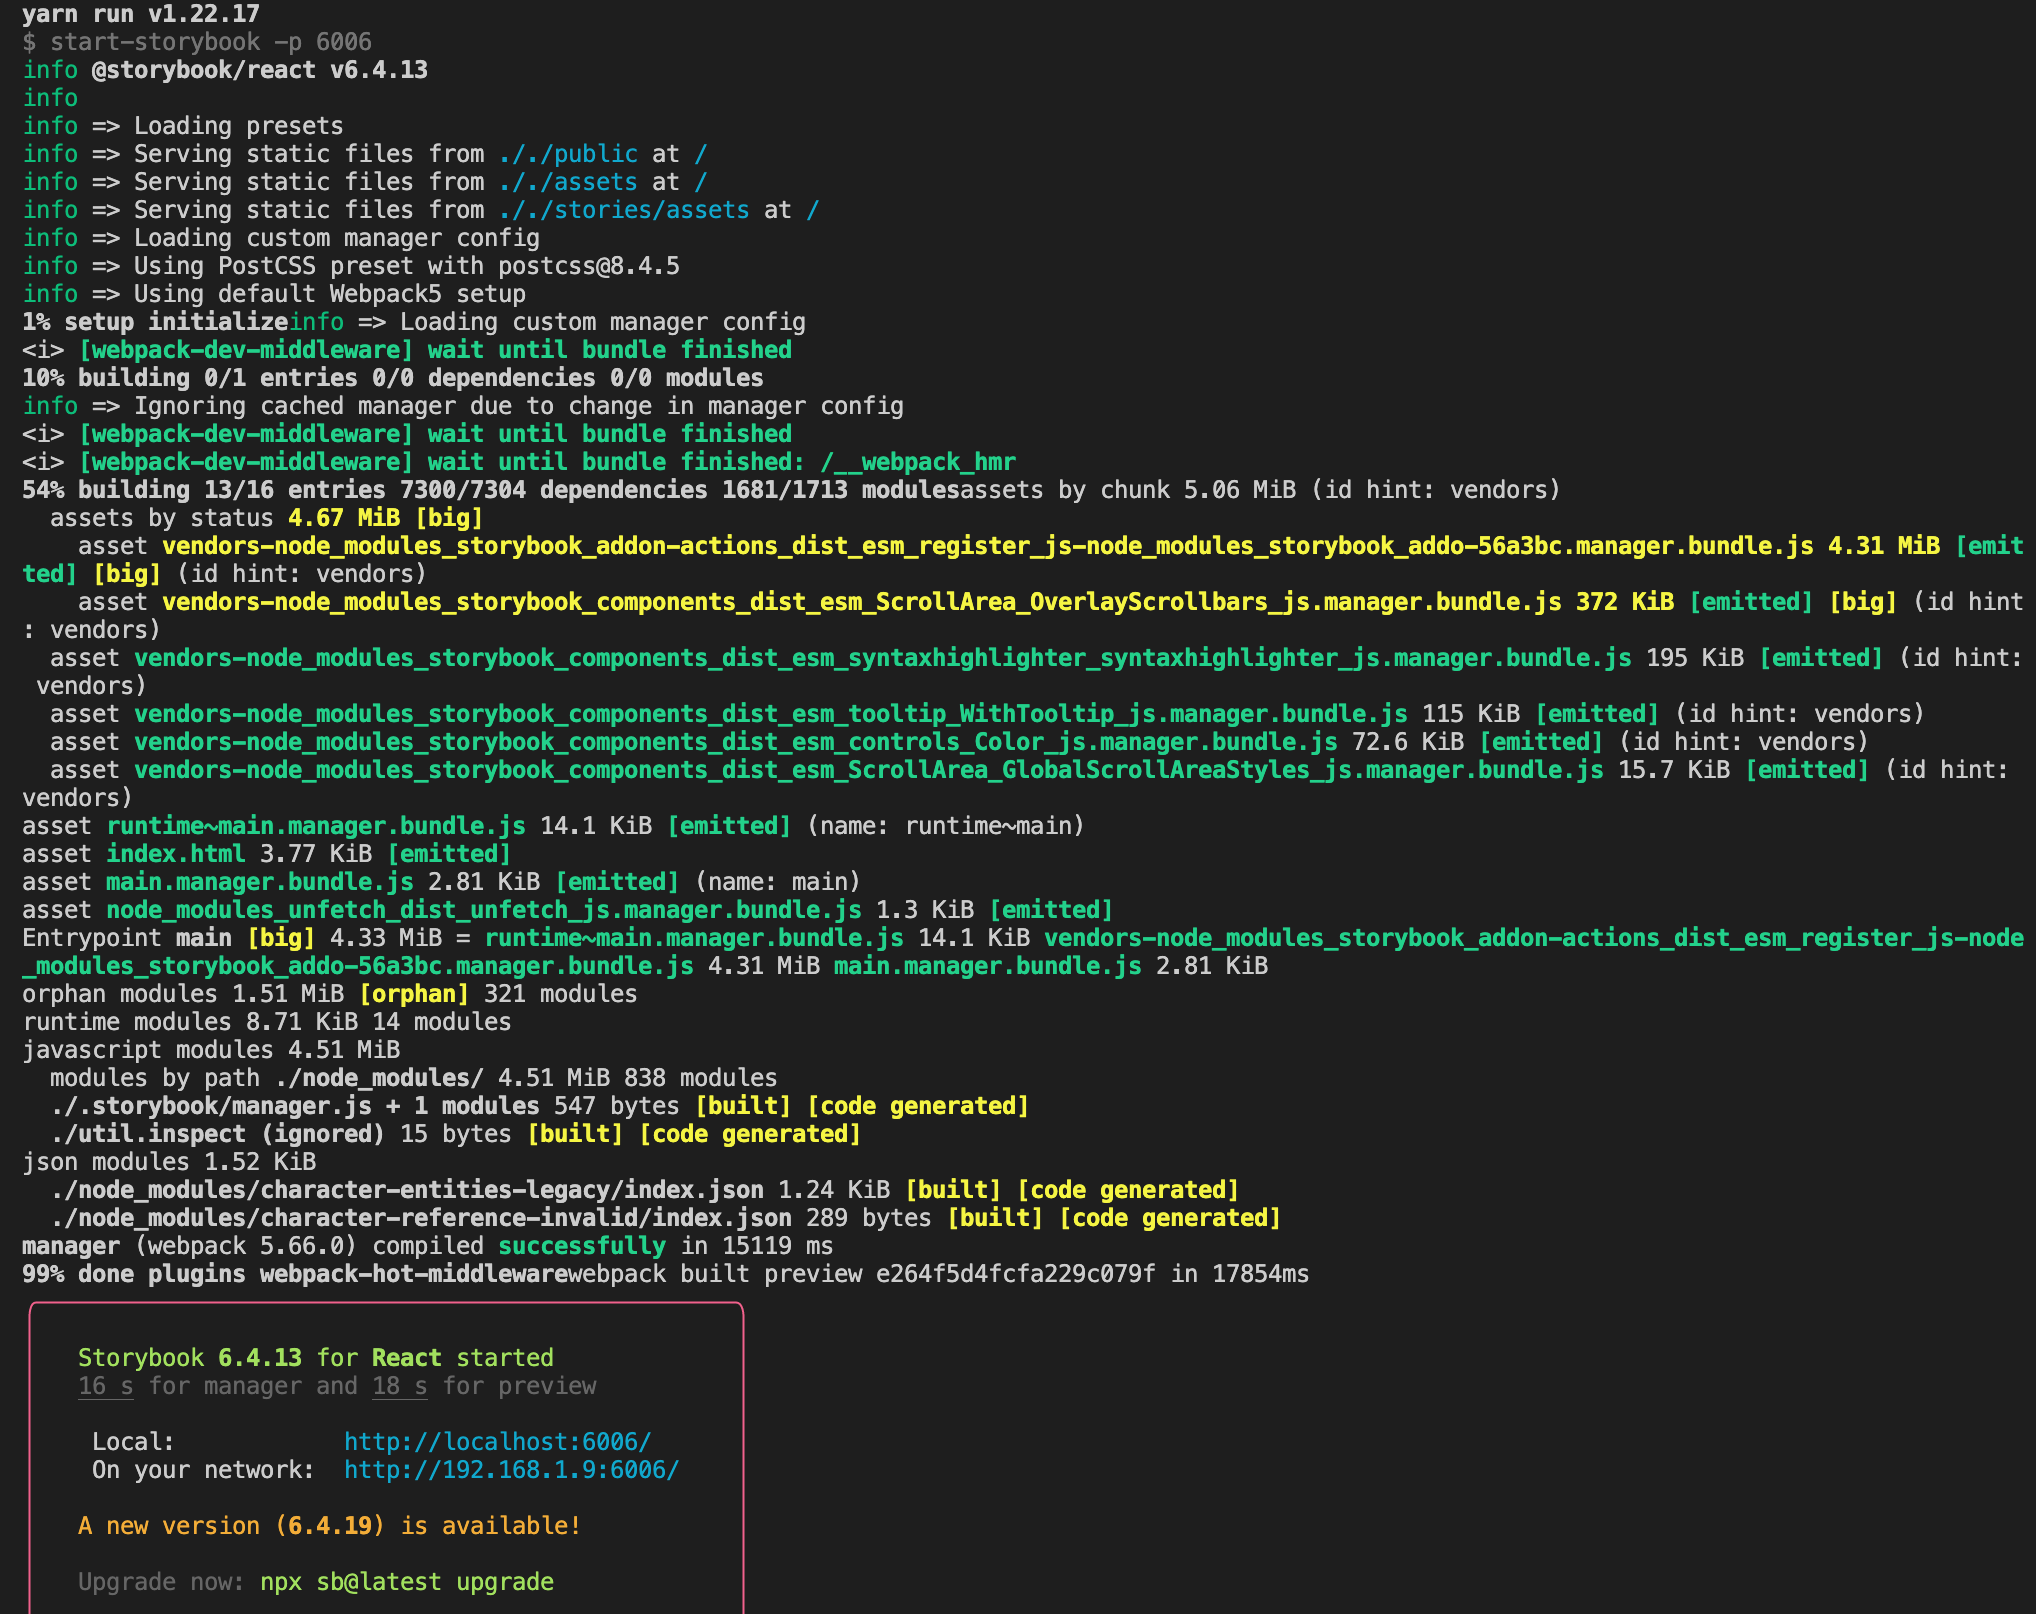Image resolution: width=2036 pixels, height=1614 pixels.
Task: Click the new version 6.4.19 notice
Action: click(329, 1525)
